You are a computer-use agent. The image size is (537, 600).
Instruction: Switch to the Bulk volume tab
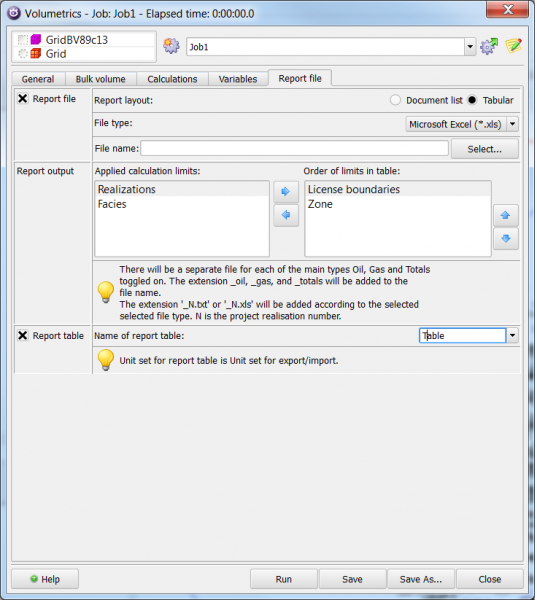(101, 79)
